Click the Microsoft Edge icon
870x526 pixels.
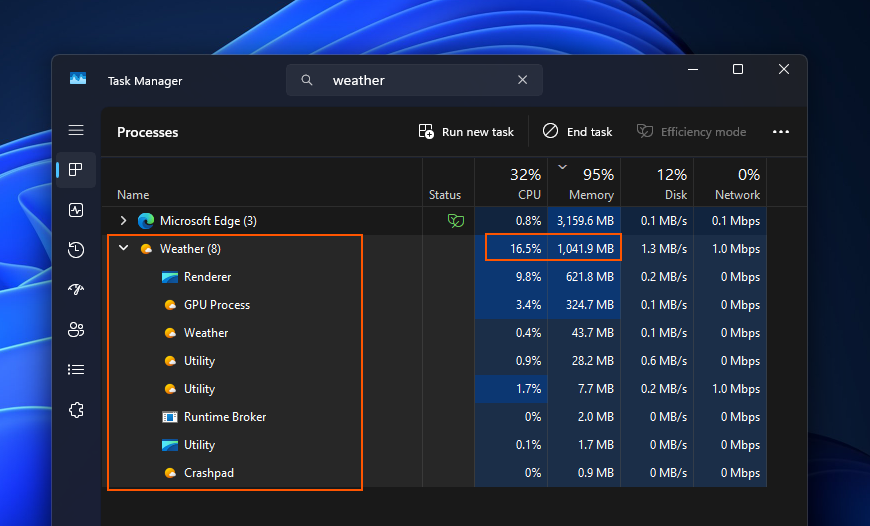(146, 221)
